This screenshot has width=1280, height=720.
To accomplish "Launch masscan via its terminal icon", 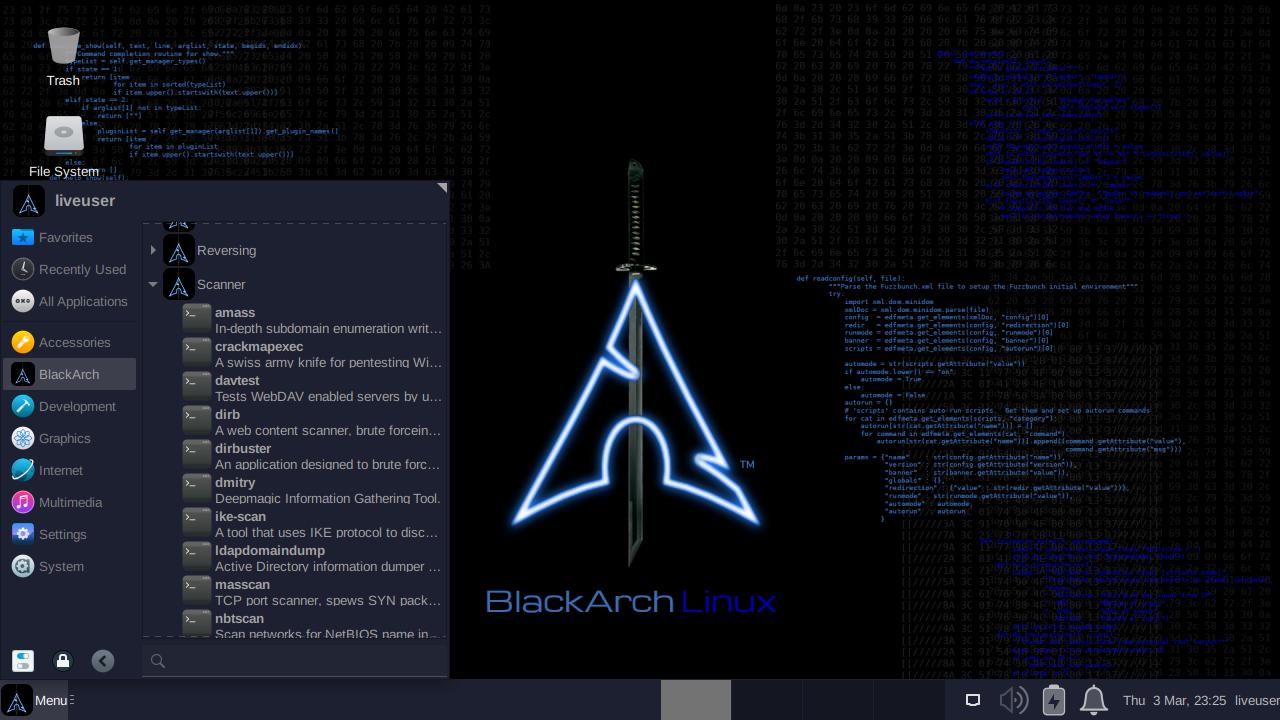I will [x=197, y=591].
